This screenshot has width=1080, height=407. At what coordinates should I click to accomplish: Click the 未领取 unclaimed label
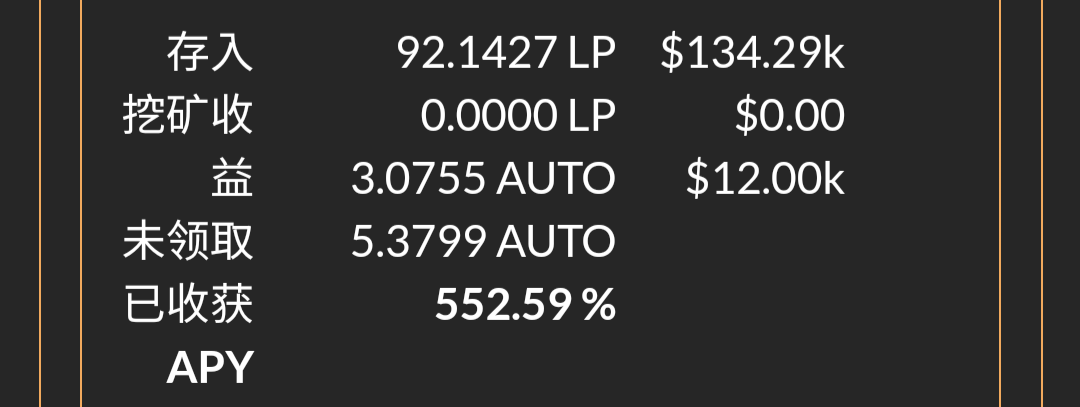[x=188, y=241]
